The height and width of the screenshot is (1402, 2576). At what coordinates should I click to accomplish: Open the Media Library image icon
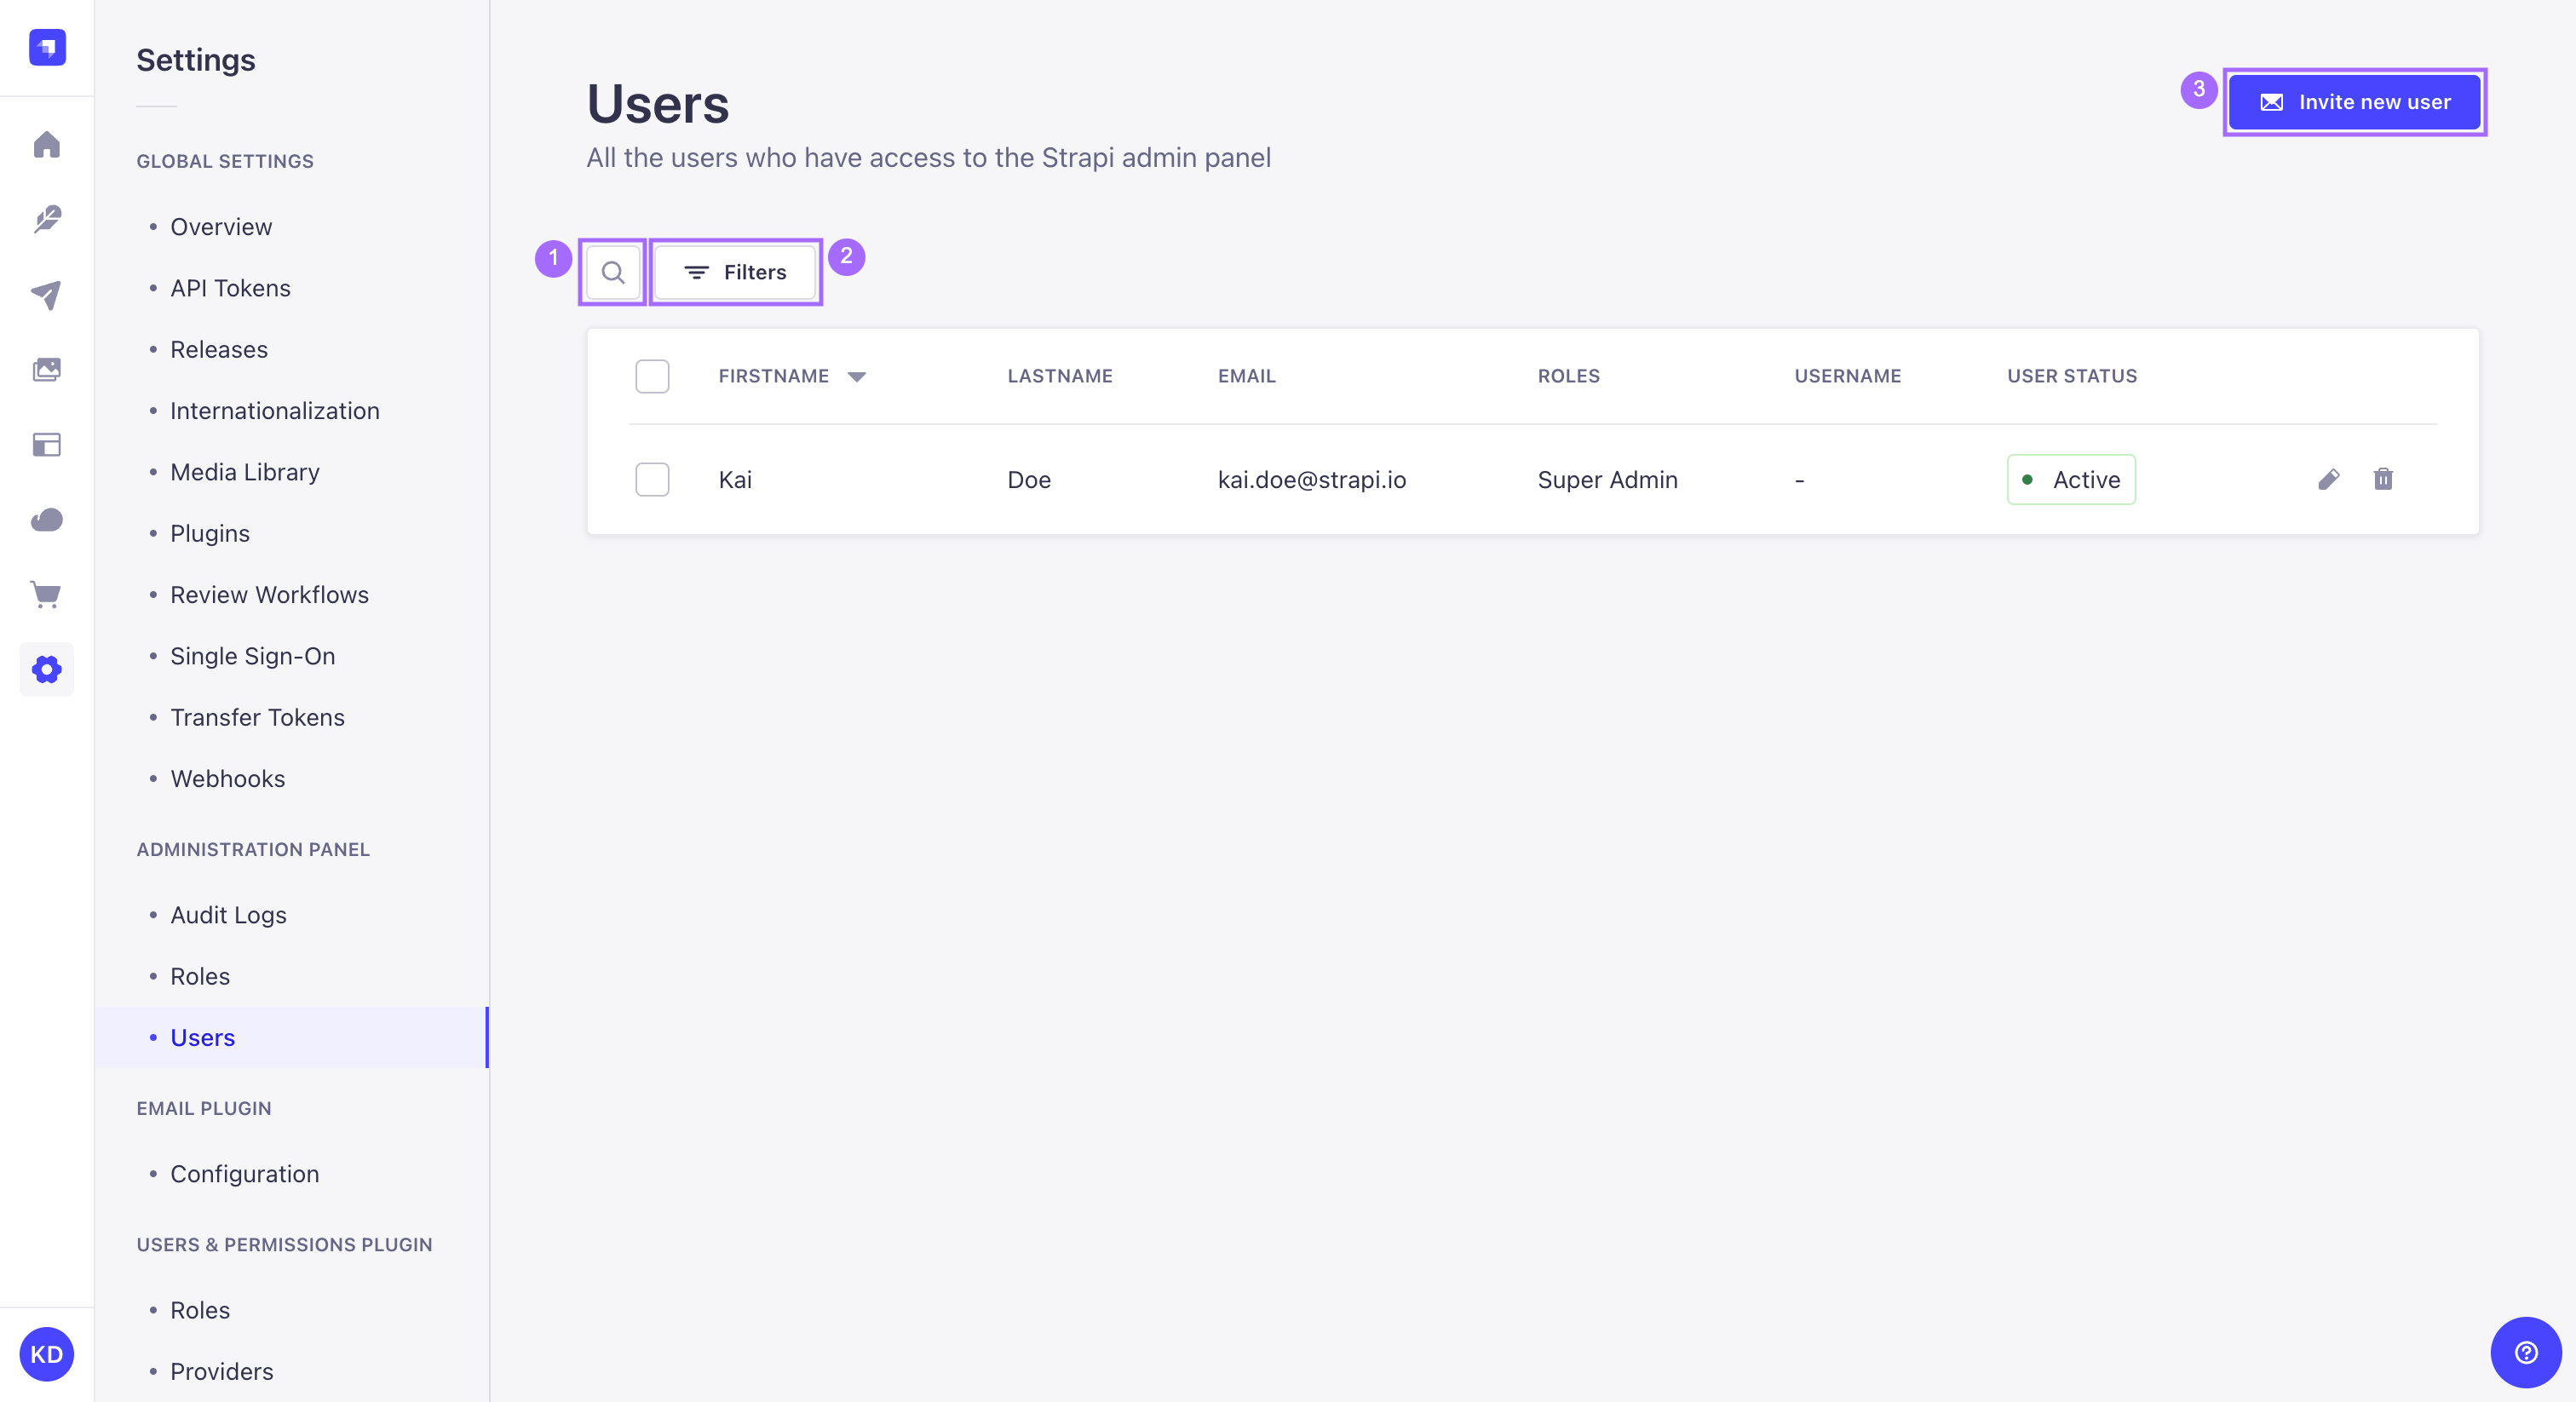[47, 368]
